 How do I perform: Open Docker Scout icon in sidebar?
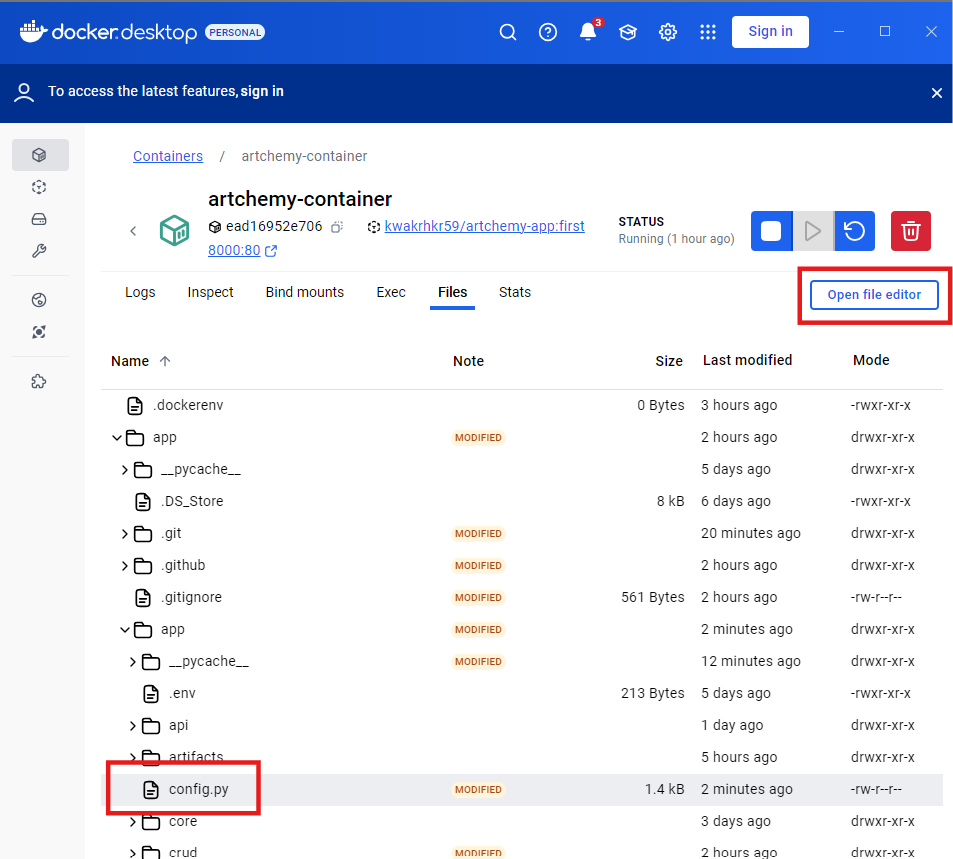[x=40, y=332]
